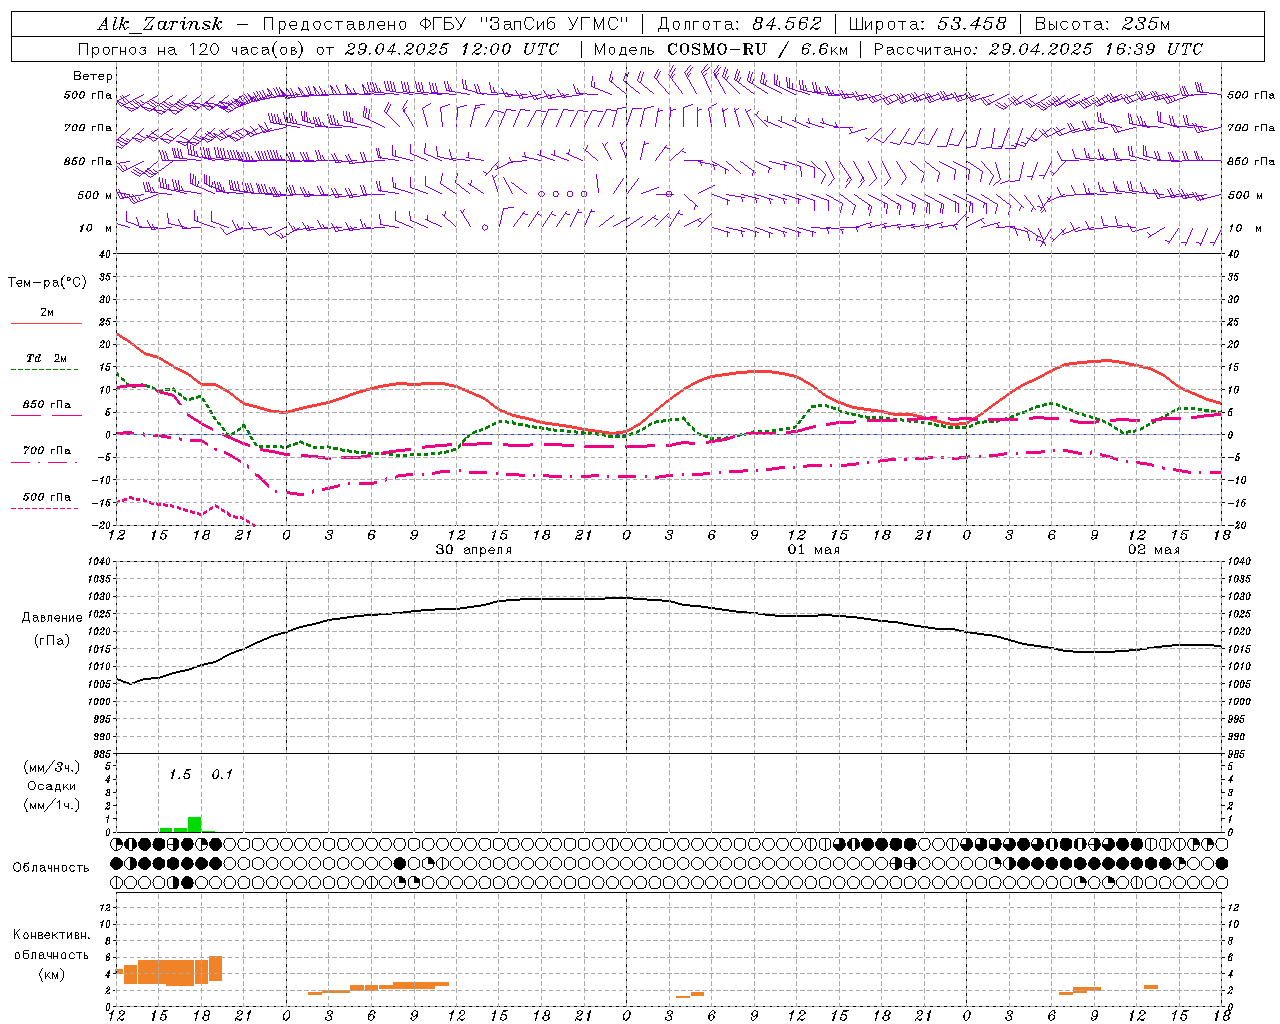Click the '700 гПа' temperature legend entry

click(x=47, y=451)
